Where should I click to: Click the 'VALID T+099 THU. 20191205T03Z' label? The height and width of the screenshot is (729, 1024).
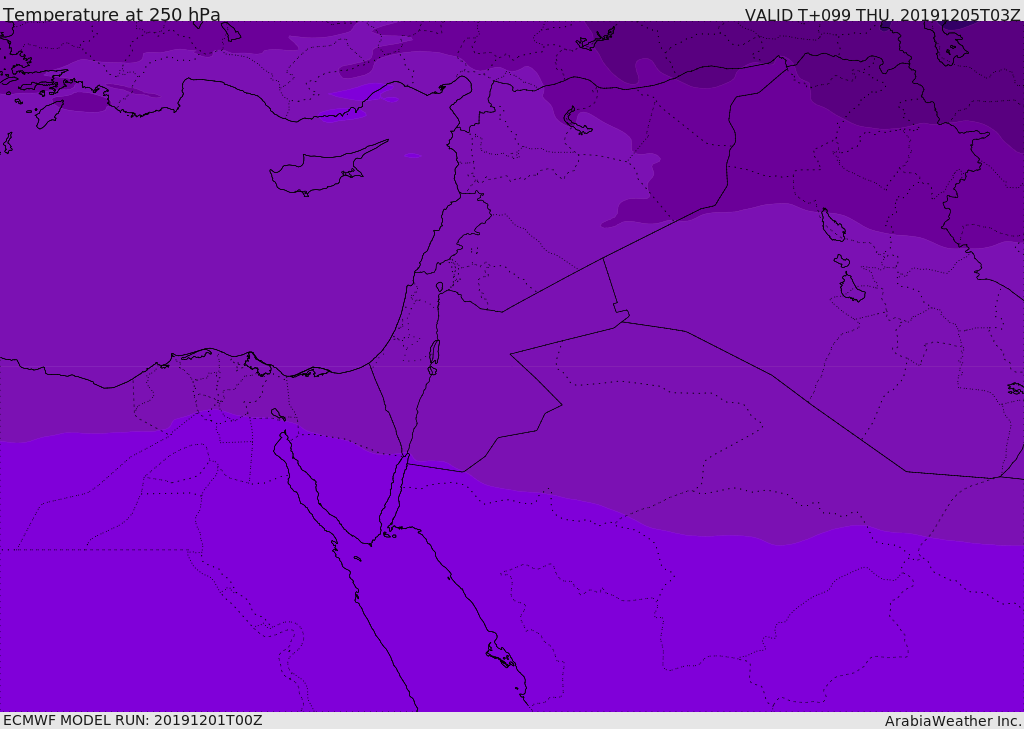(882, 15)
